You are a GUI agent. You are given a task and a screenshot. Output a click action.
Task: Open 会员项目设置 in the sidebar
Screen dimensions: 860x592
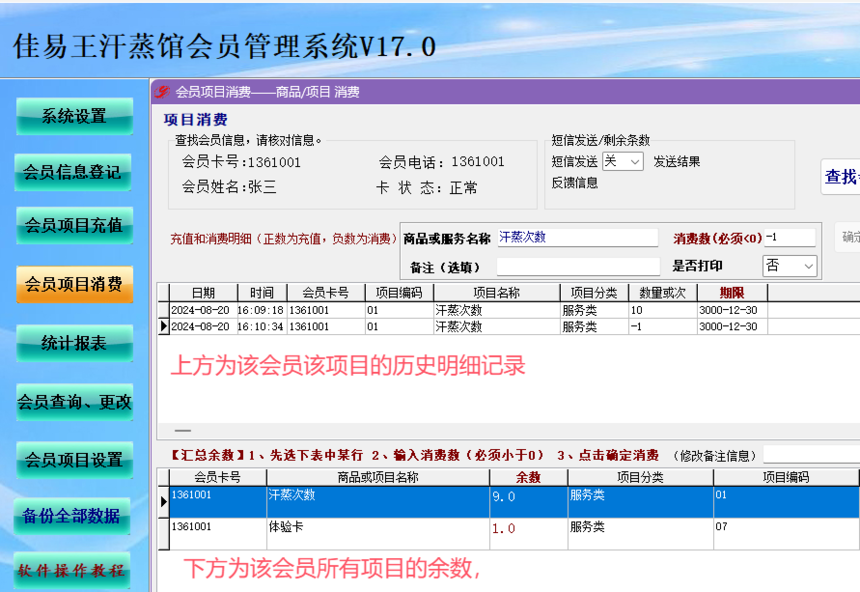[75, 460]
